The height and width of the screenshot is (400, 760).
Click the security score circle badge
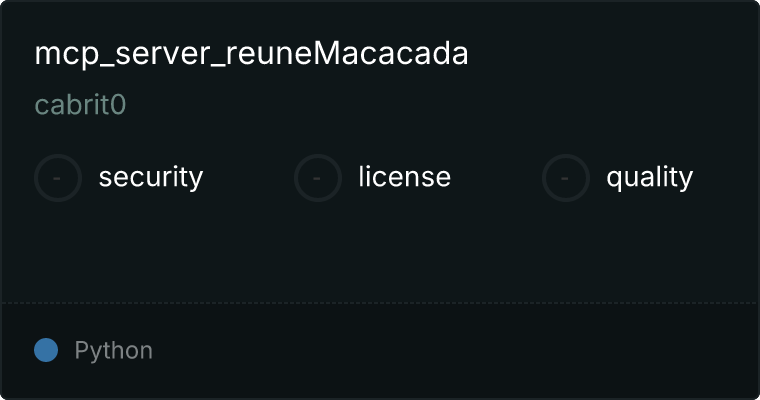58,178
